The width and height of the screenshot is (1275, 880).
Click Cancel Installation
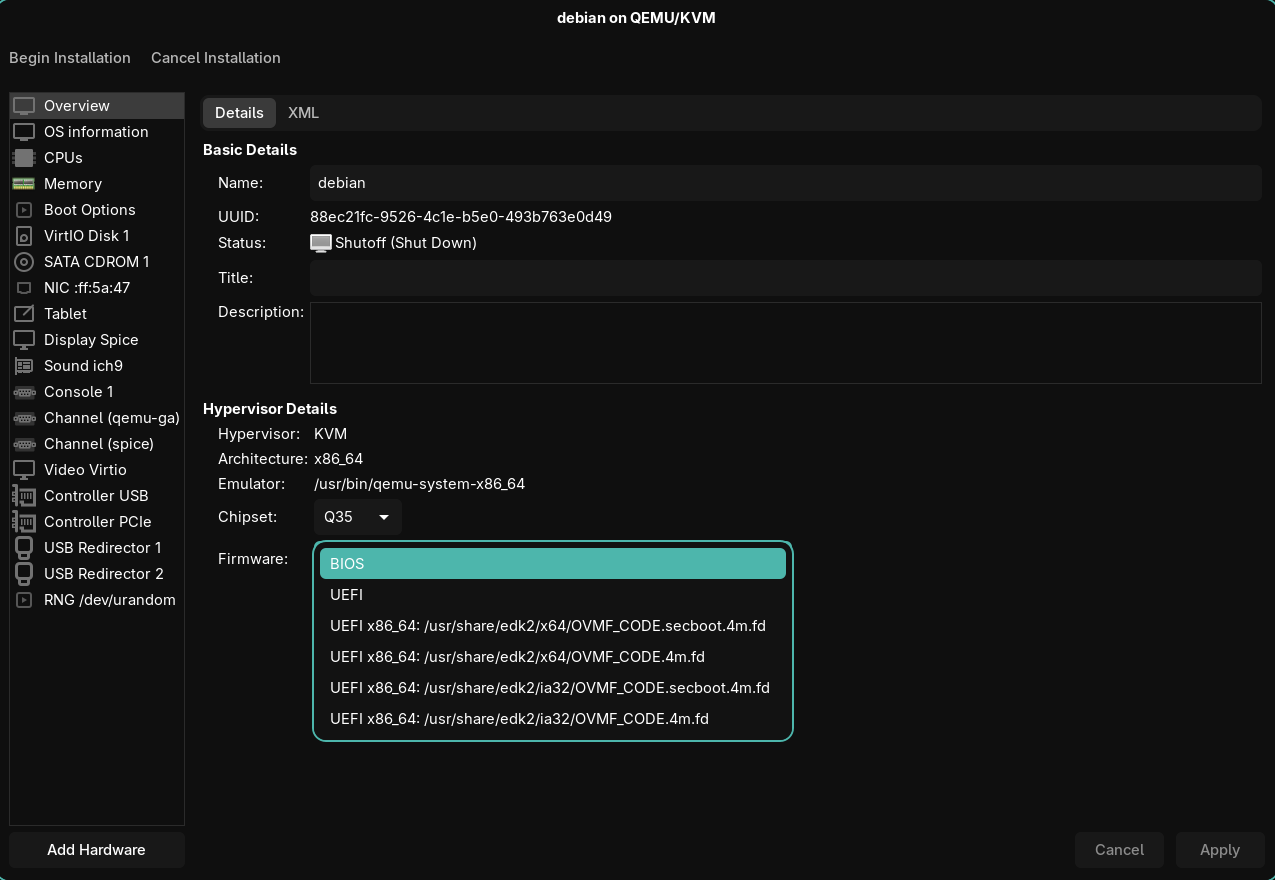point(216,58)
